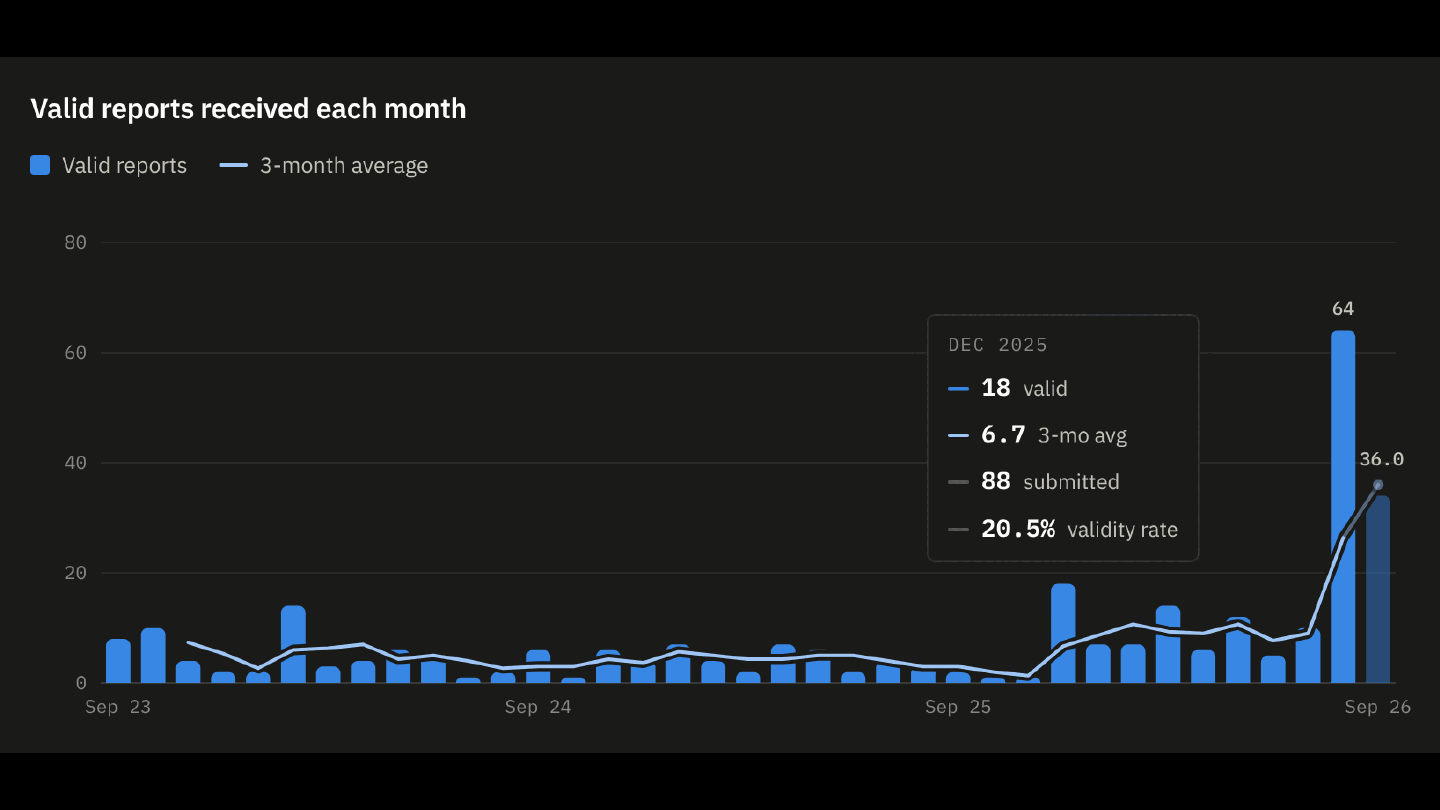Click the "20" y-axis label
This screenshot has width=1440, height=810.
coord(76,573)
